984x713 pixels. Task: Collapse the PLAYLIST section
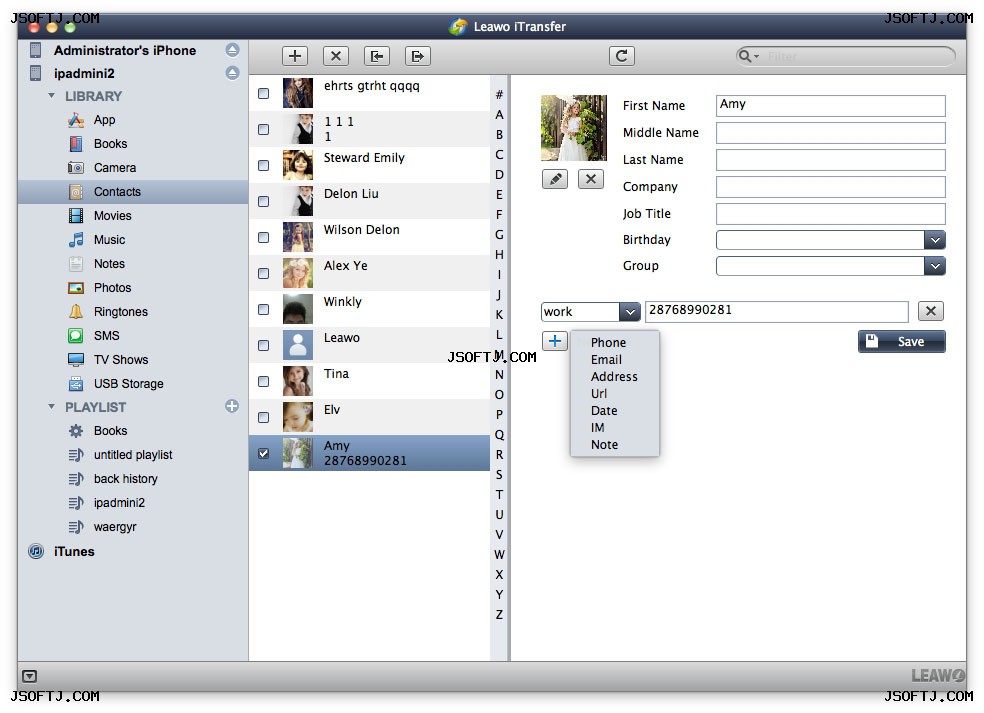click(x=51, y=407)
